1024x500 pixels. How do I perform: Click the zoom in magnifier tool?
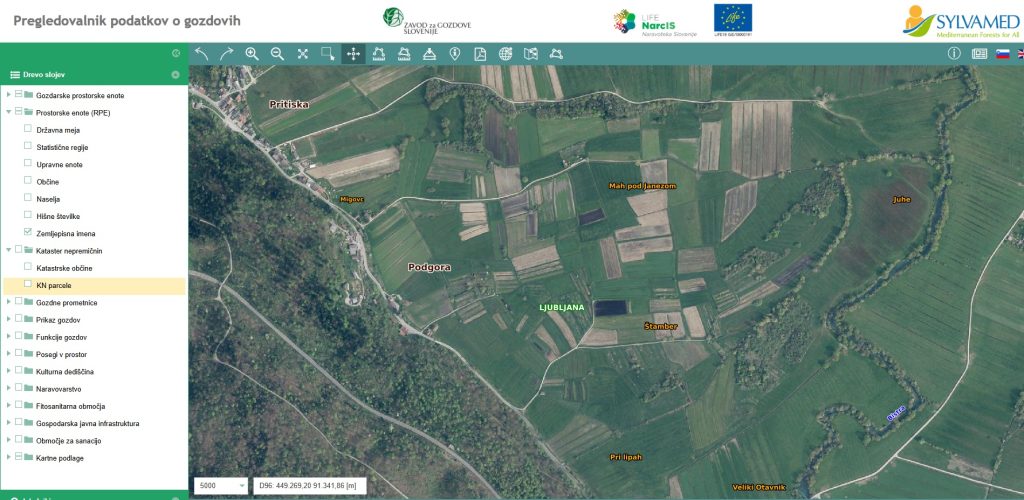click(252, 54)
